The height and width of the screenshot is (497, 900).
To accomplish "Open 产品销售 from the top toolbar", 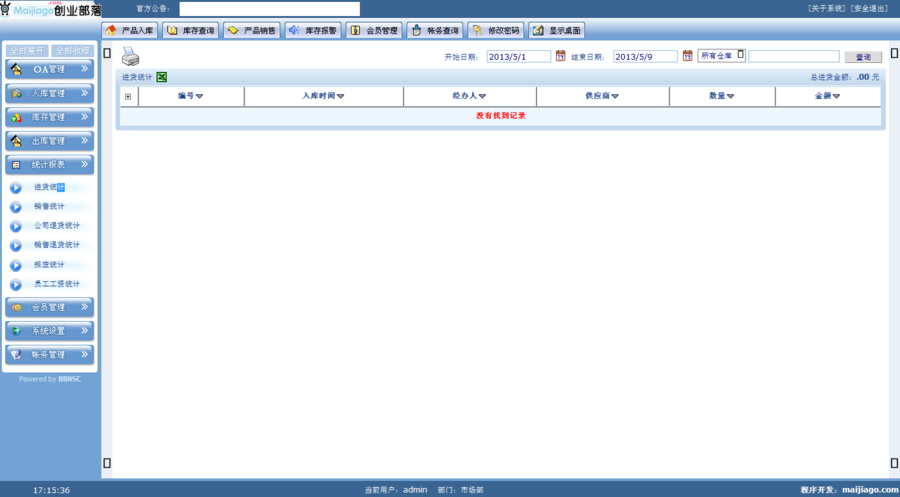I will click(251, 30).
